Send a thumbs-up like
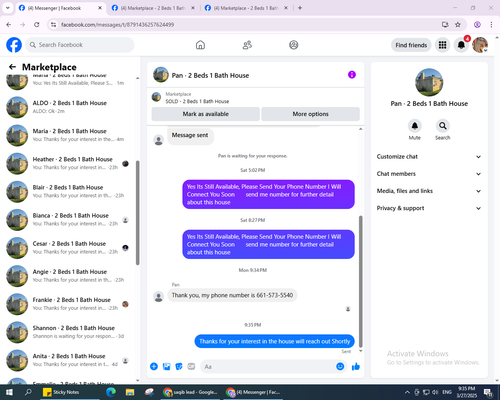The image size is (500, 400). (x=356, y=367)
